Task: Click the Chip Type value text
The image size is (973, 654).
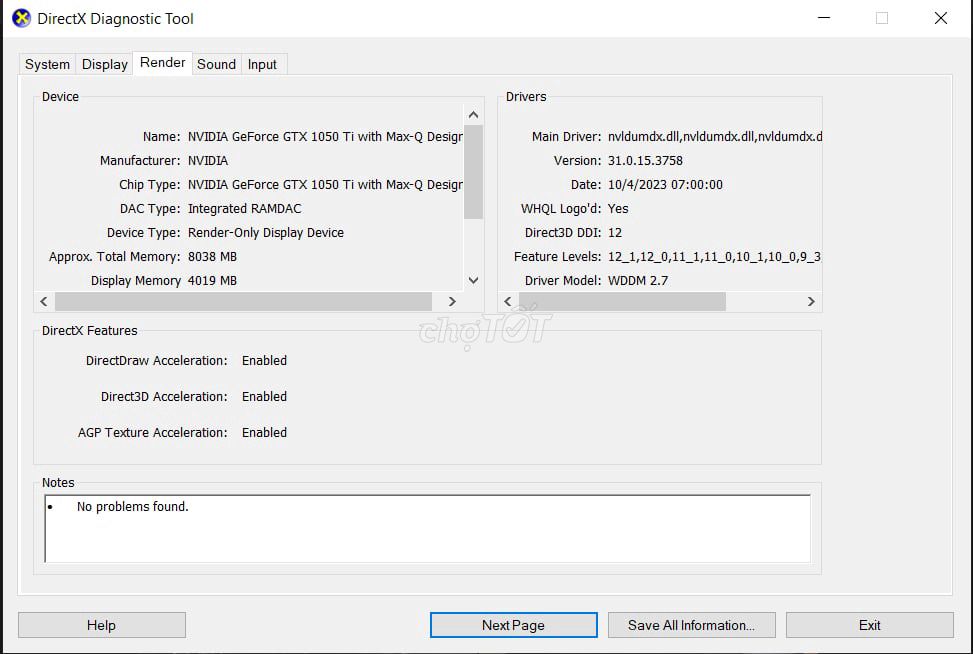Action: (x=325, y=184)
